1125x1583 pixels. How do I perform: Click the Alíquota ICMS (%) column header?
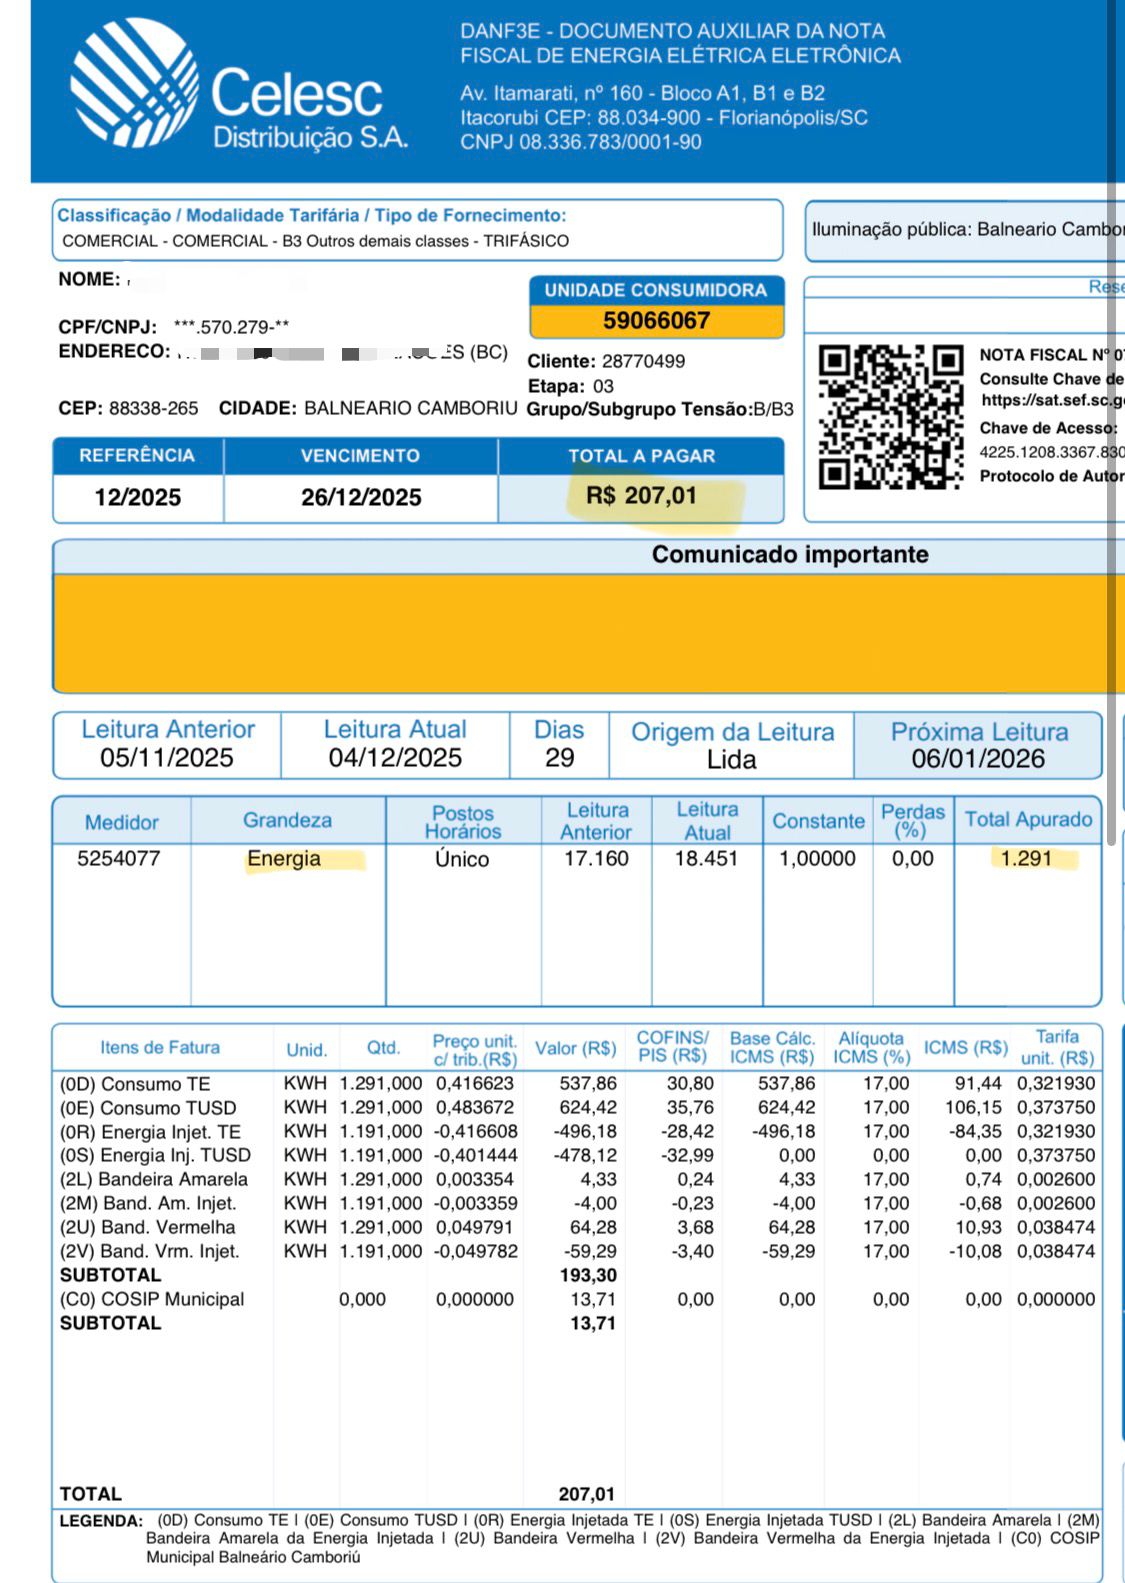click(x=871, y=1048)
